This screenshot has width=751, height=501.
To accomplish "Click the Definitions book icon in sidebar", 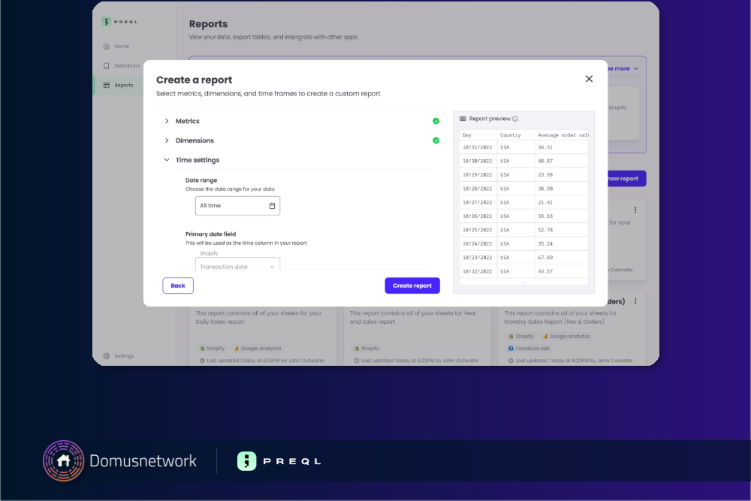I will pyautogui.click(x=106, y=66).
